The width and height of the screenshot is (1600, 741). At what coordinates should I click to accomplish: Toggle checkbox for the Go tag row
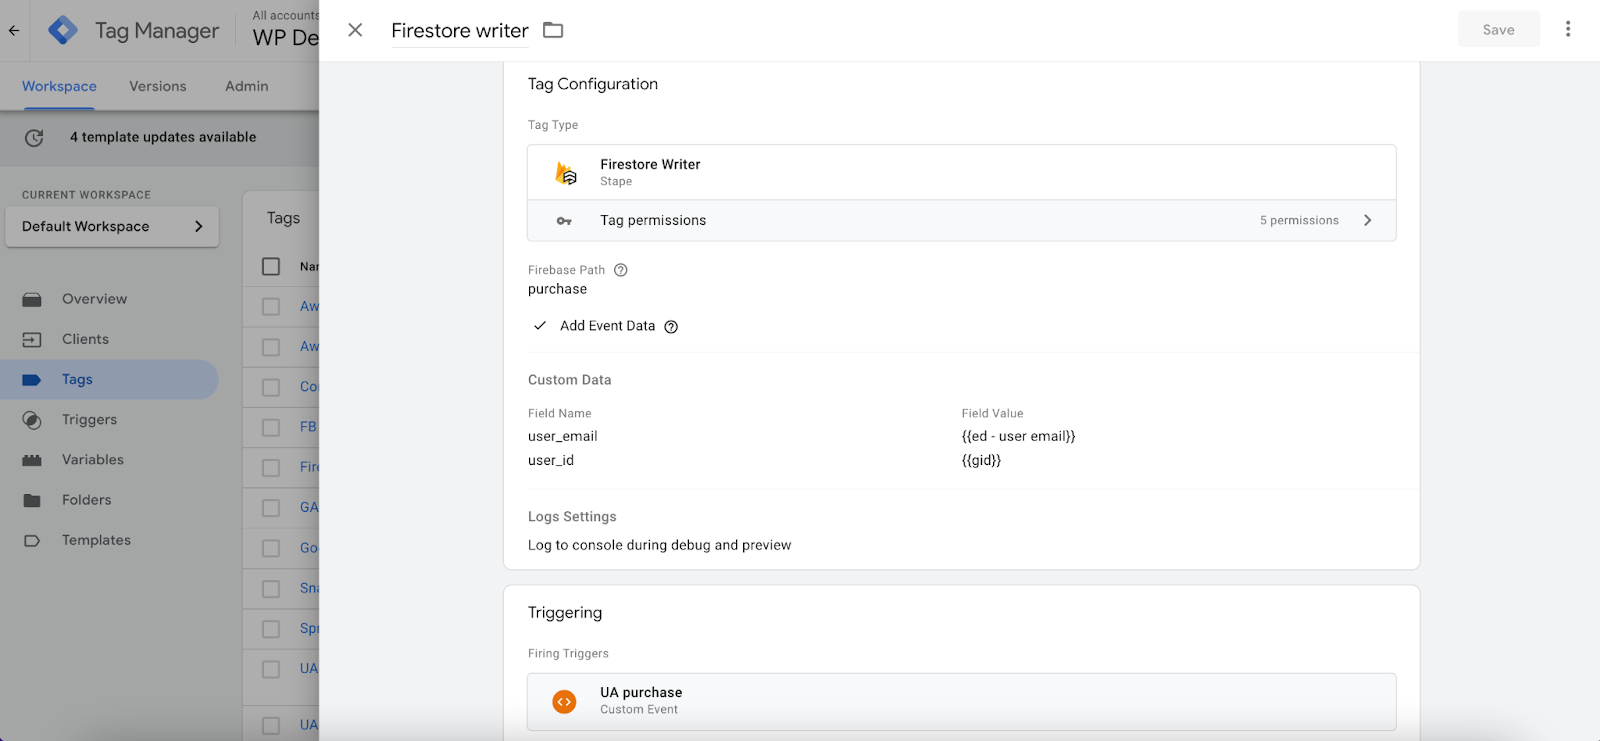271,548
